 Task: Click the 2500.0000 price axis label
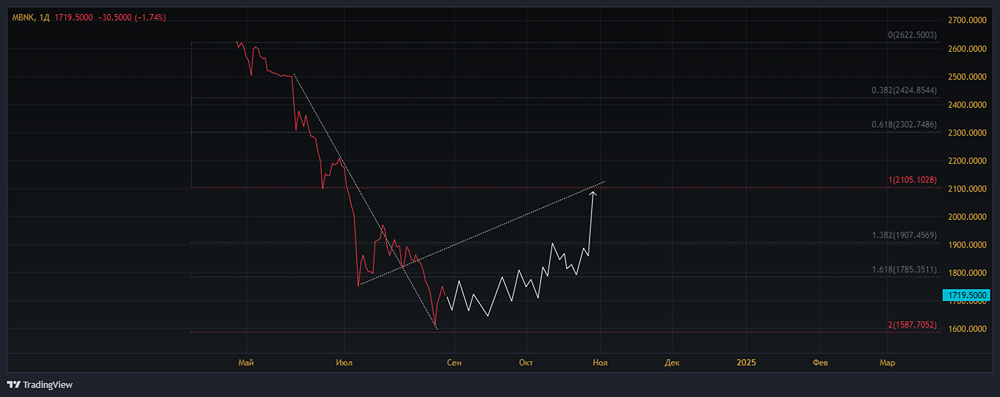tap(966, 77)
